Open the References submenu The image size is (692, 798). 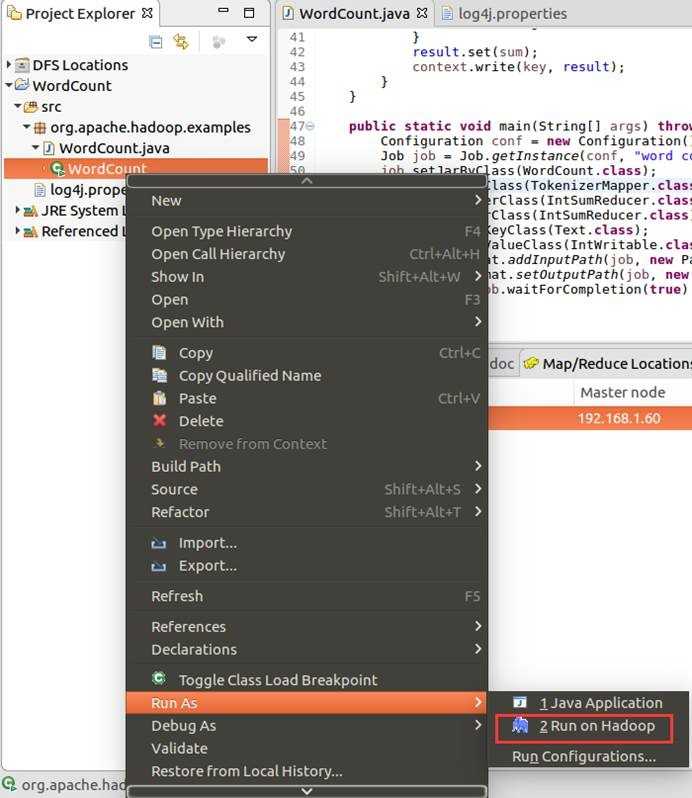click(307, 626)
